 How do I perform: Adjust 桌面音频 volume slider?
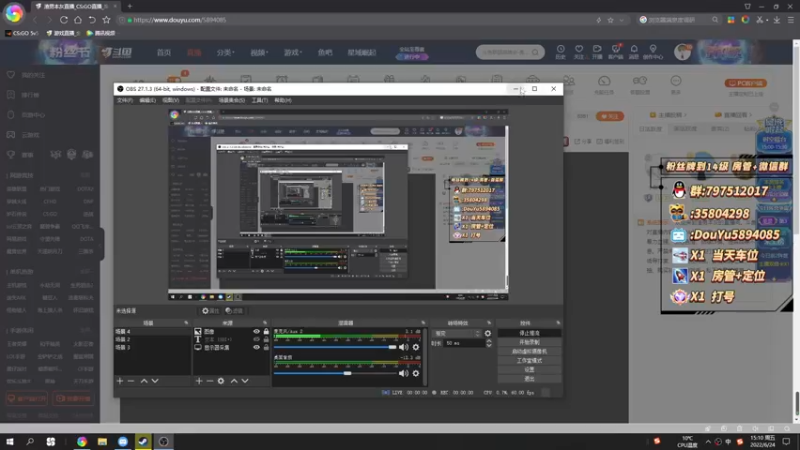coord(335,373)
